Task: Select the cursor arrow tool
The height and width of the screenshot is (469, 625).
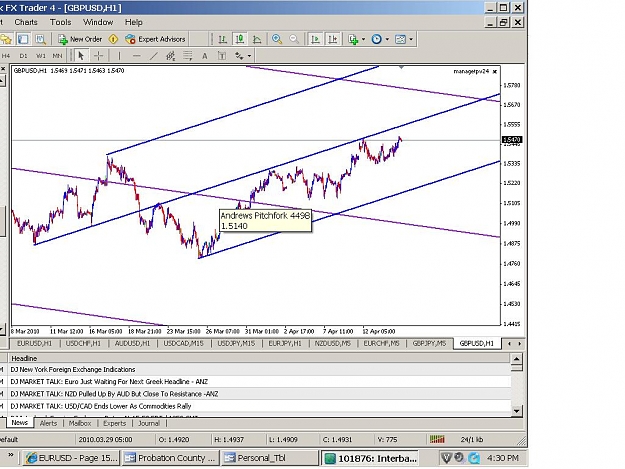Action: pos(81,55)
